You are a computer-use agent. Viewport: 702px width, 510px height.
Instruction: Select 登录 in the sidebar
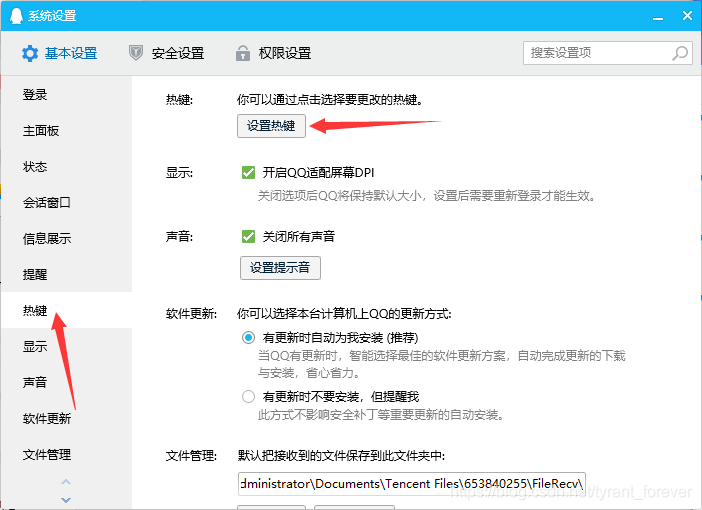(x=66, y=94)
